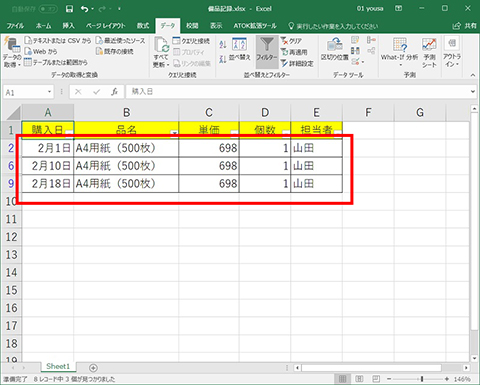Open the Name Box dropdown arrow
This screenshot has width=480, height=385.
click(49, 92)
